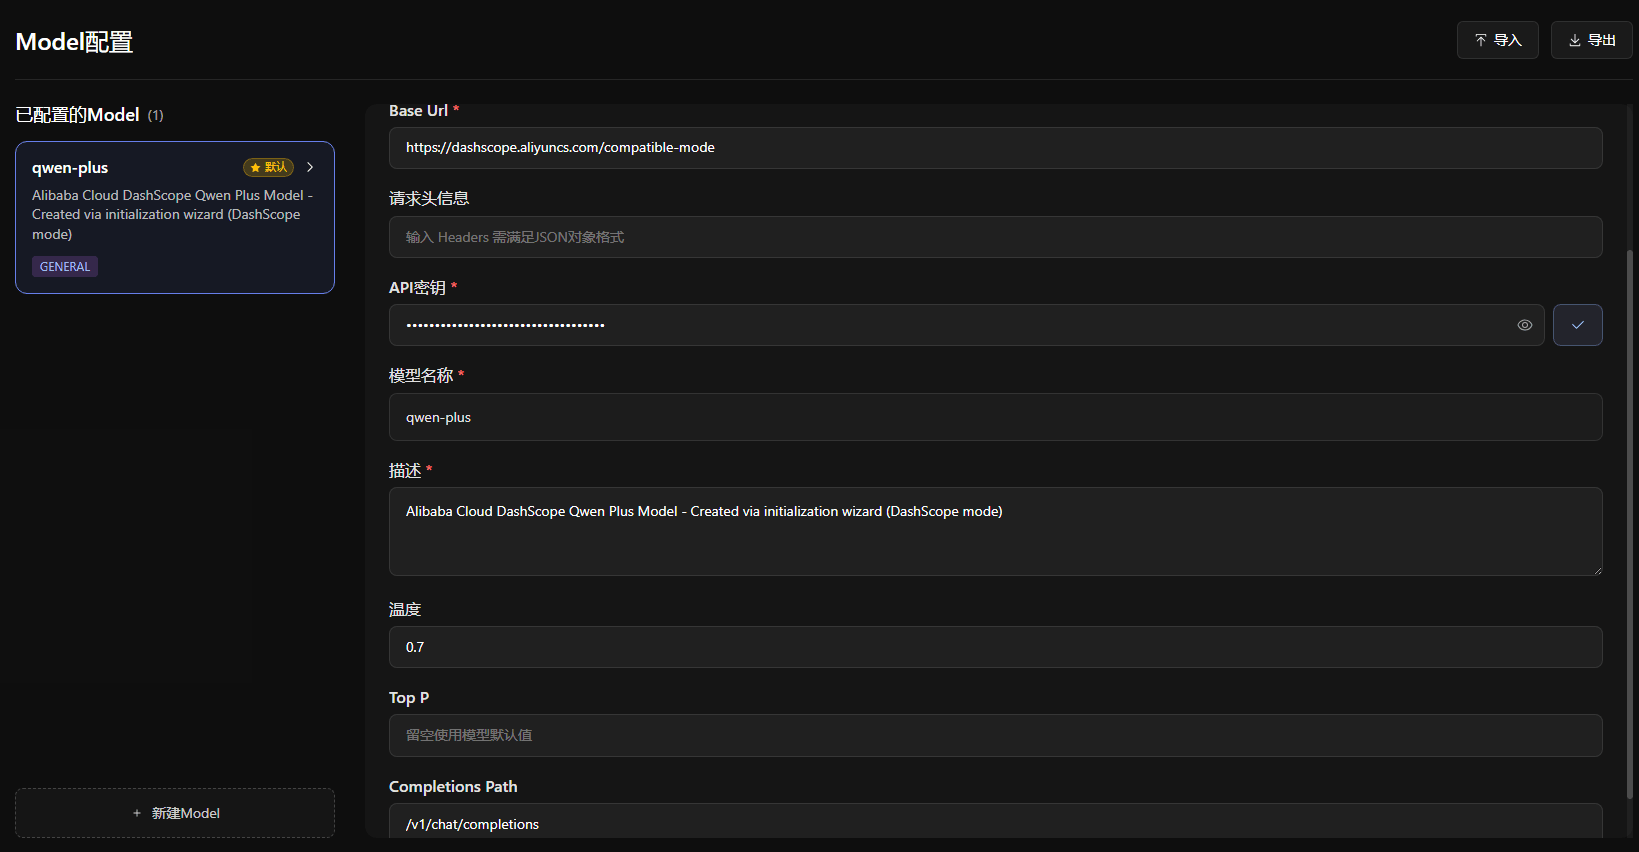The height and width of the screenshot is (852, 1639).
Task: Click the form's vertical scrollbar
Action: (x=1630, y=520)
